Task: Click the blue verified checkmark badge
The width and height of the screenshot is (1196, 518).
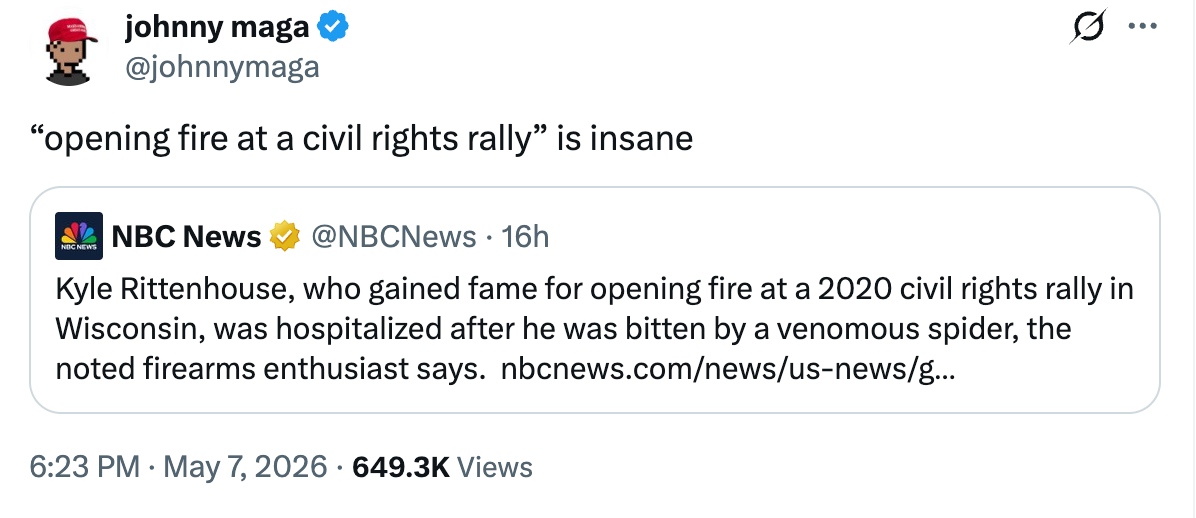Action: pyautogui.click(x=333, y=27)
